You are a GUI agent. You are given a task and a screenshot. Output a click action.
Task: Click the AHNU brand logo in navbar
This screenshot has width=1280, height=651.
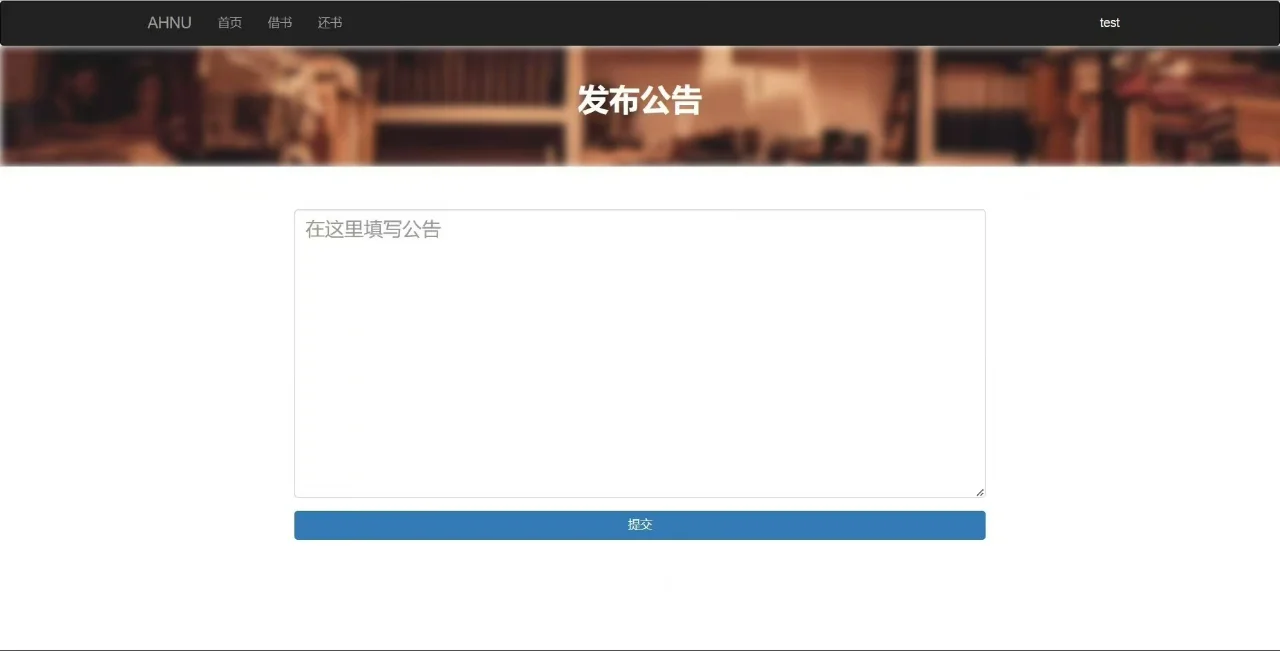click(169, 22)
